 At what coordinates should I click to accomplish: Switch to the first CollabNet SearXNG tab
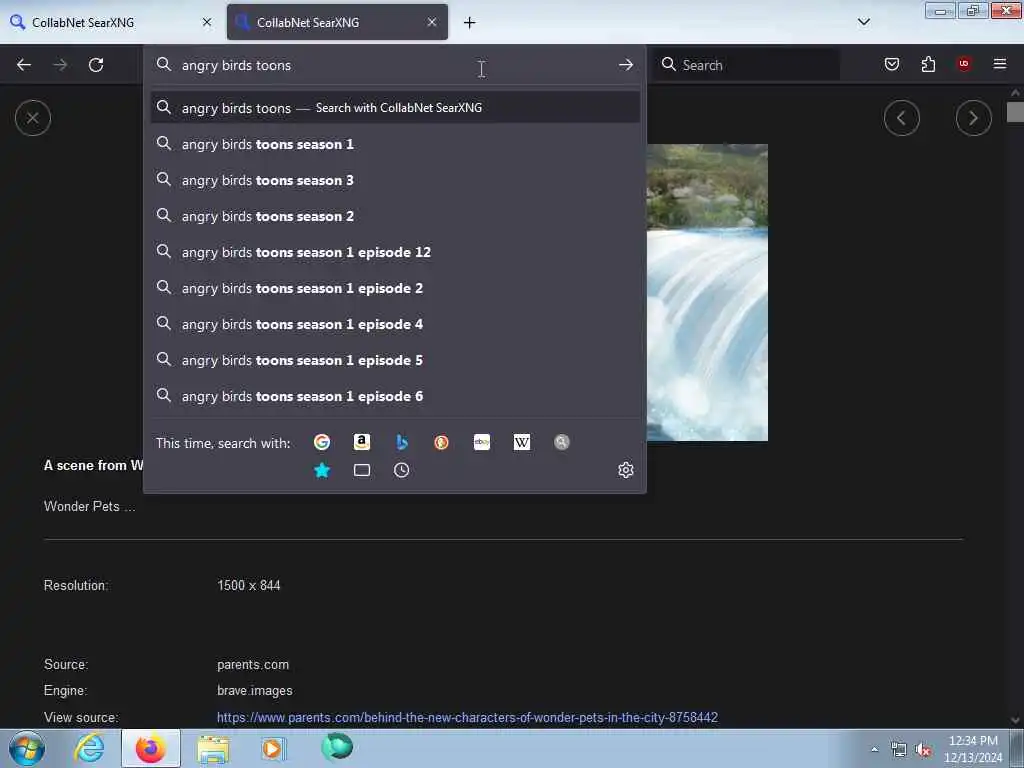click(111, 22)
